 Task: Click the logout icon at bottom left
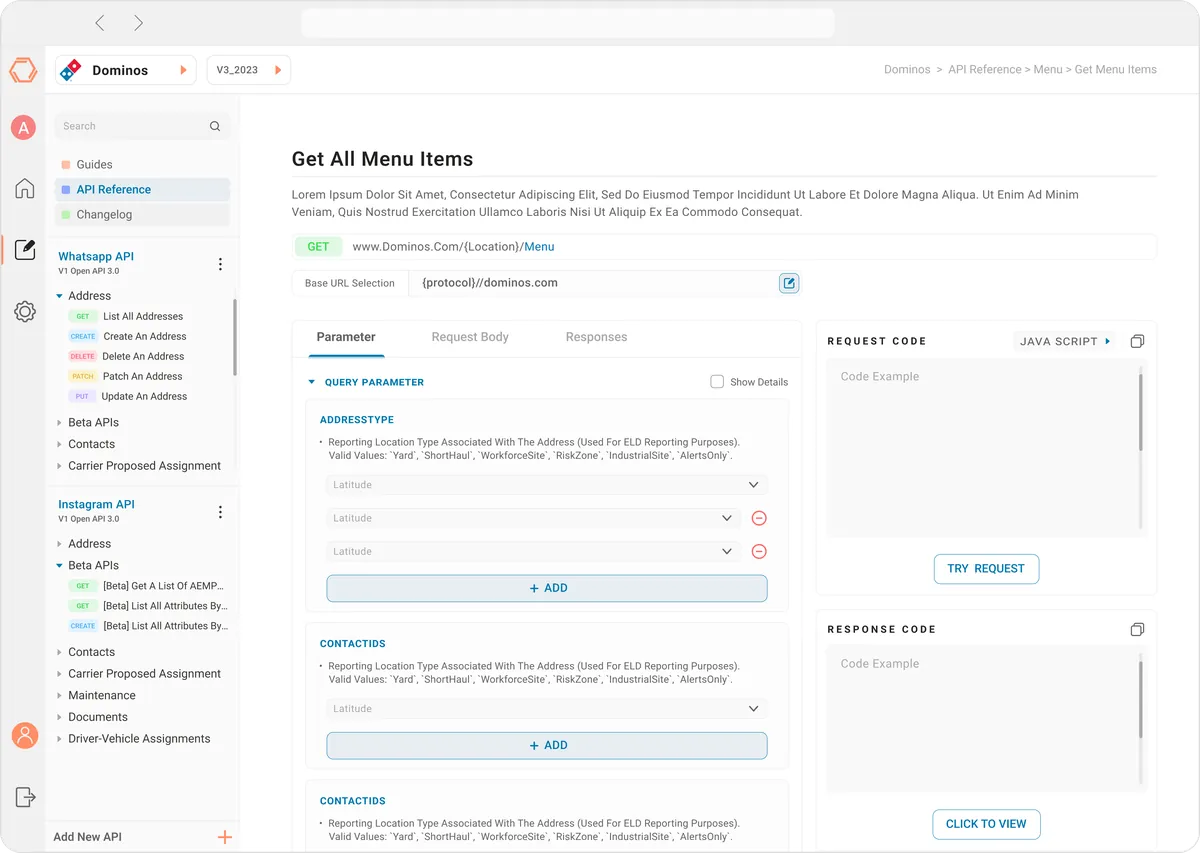pos(25,797)
